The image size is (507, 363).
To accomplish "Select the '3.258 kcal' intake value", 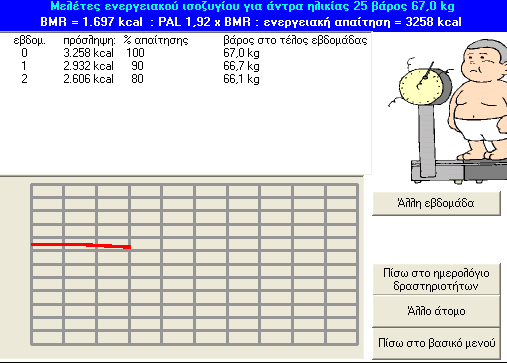I will 88,53.
